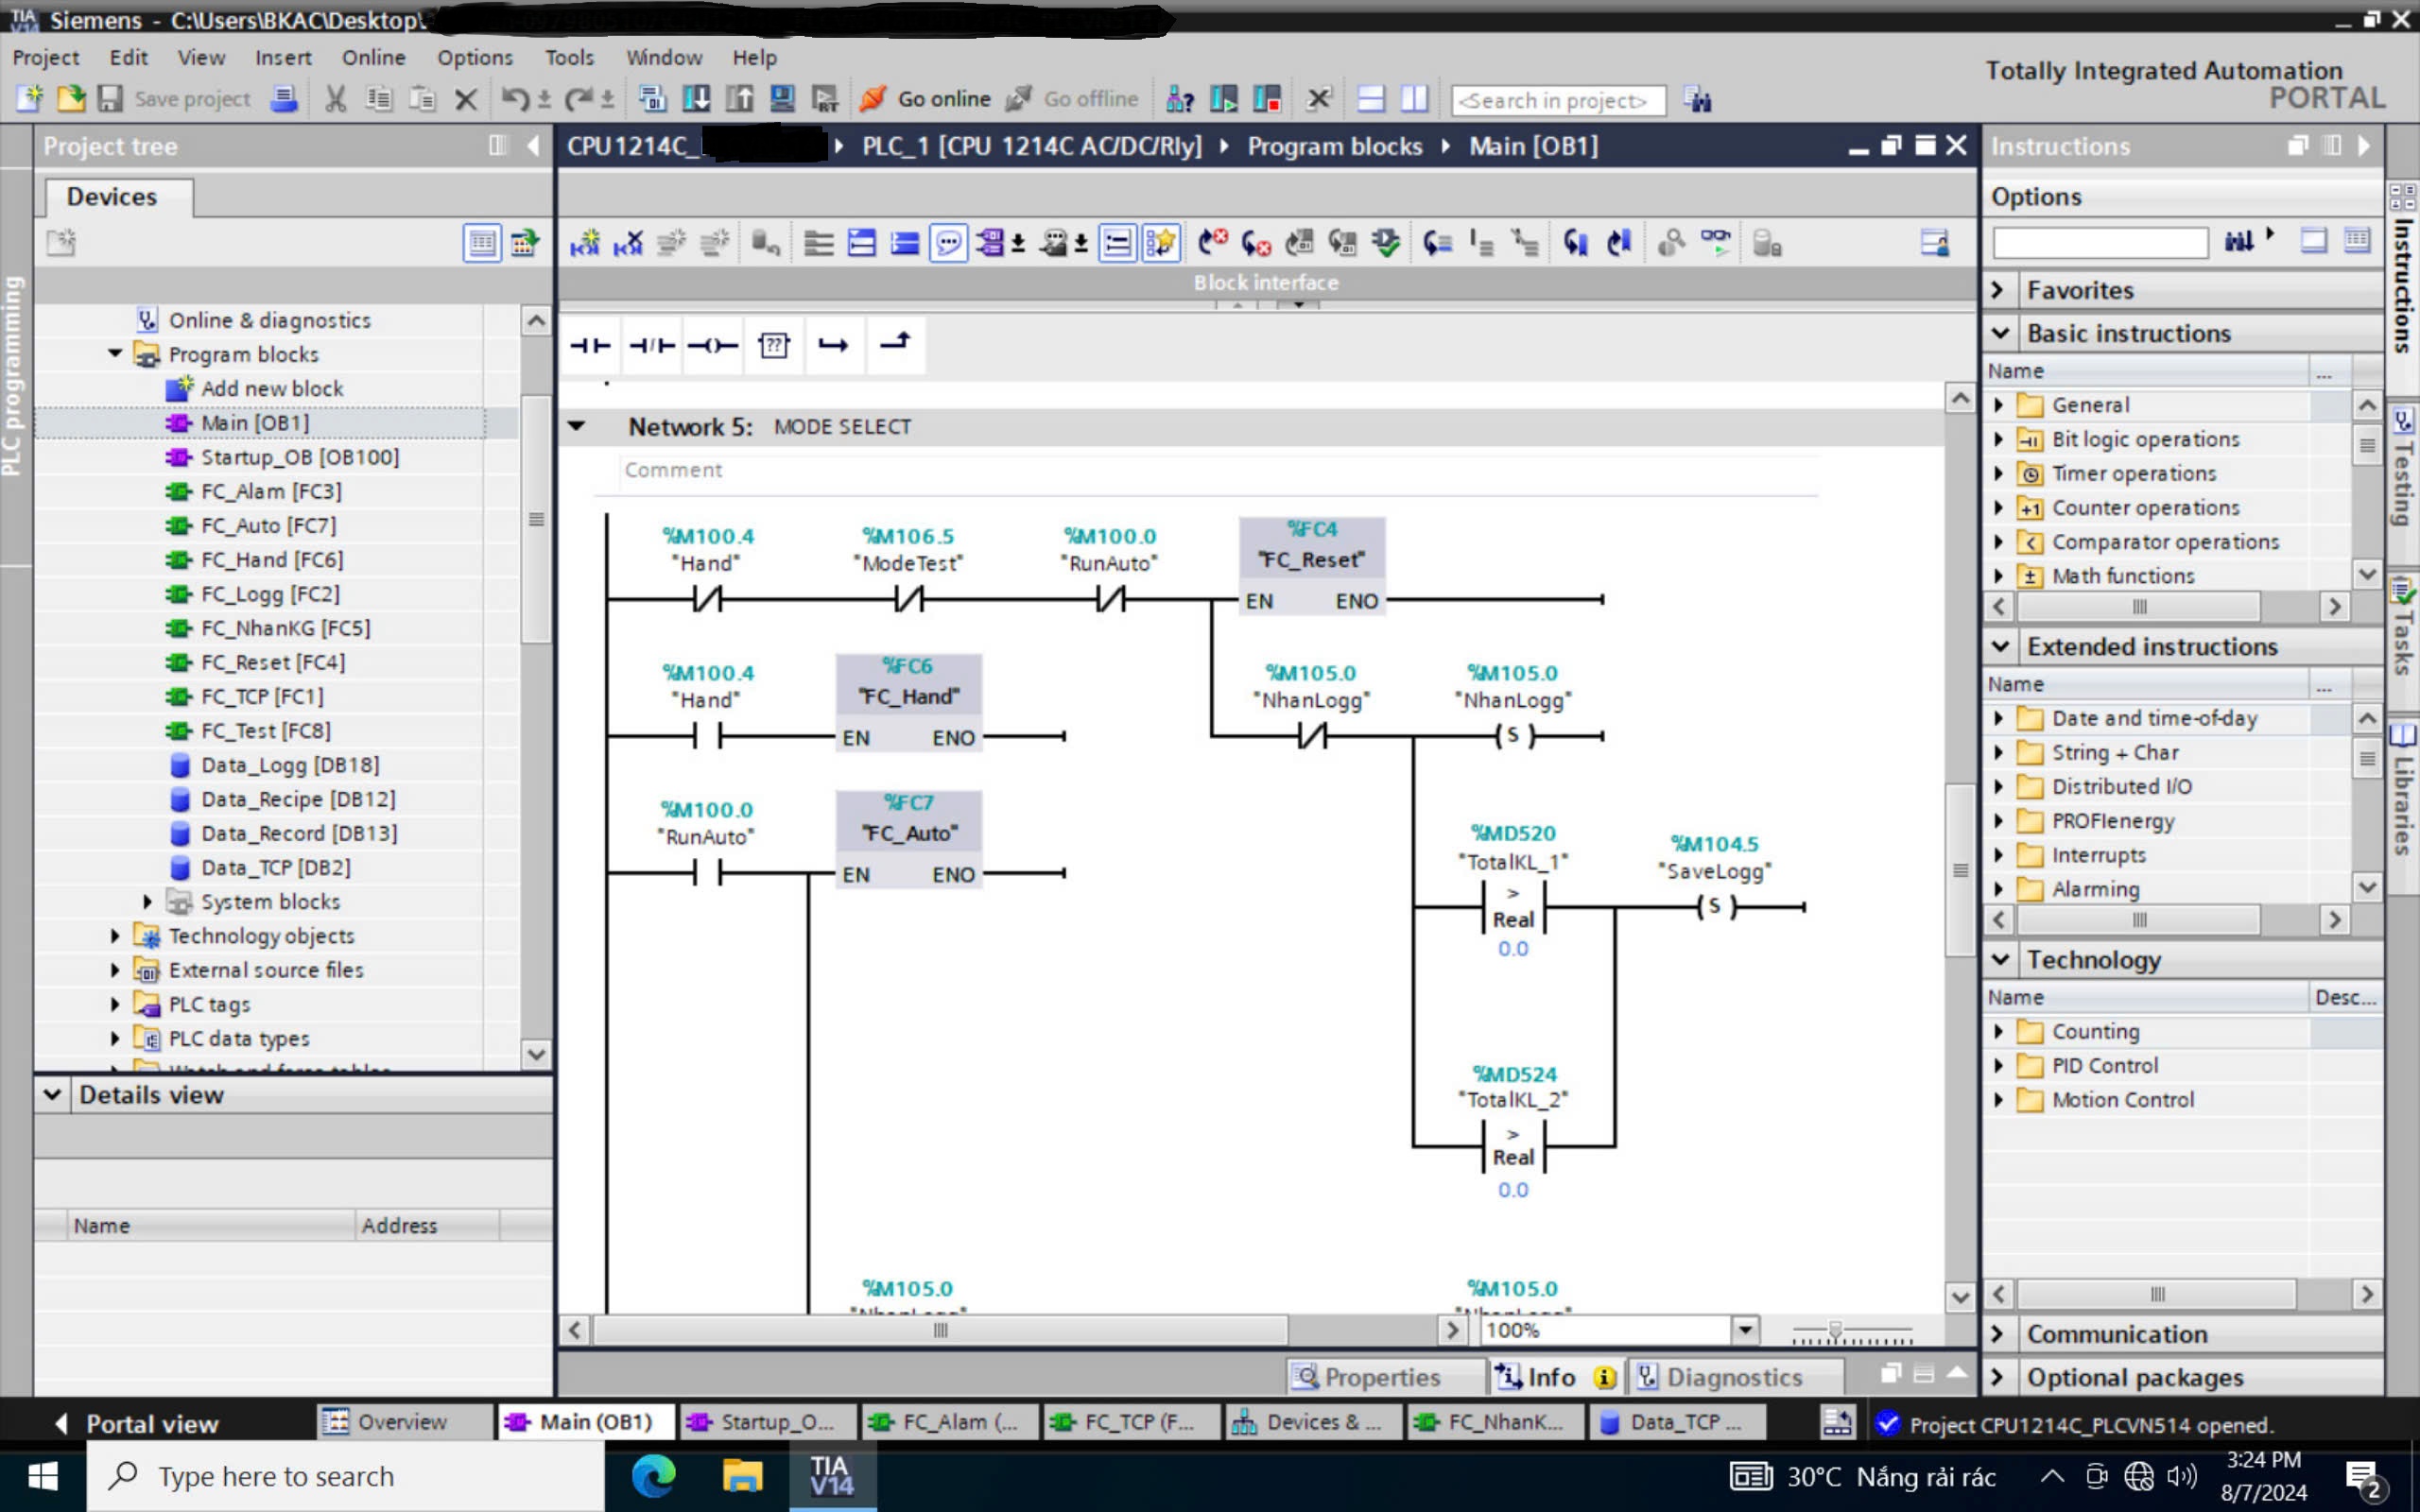Toggle split editor horizontally button
2420x1512 pixels.
pyautogui.click(x=1371, y=99)
